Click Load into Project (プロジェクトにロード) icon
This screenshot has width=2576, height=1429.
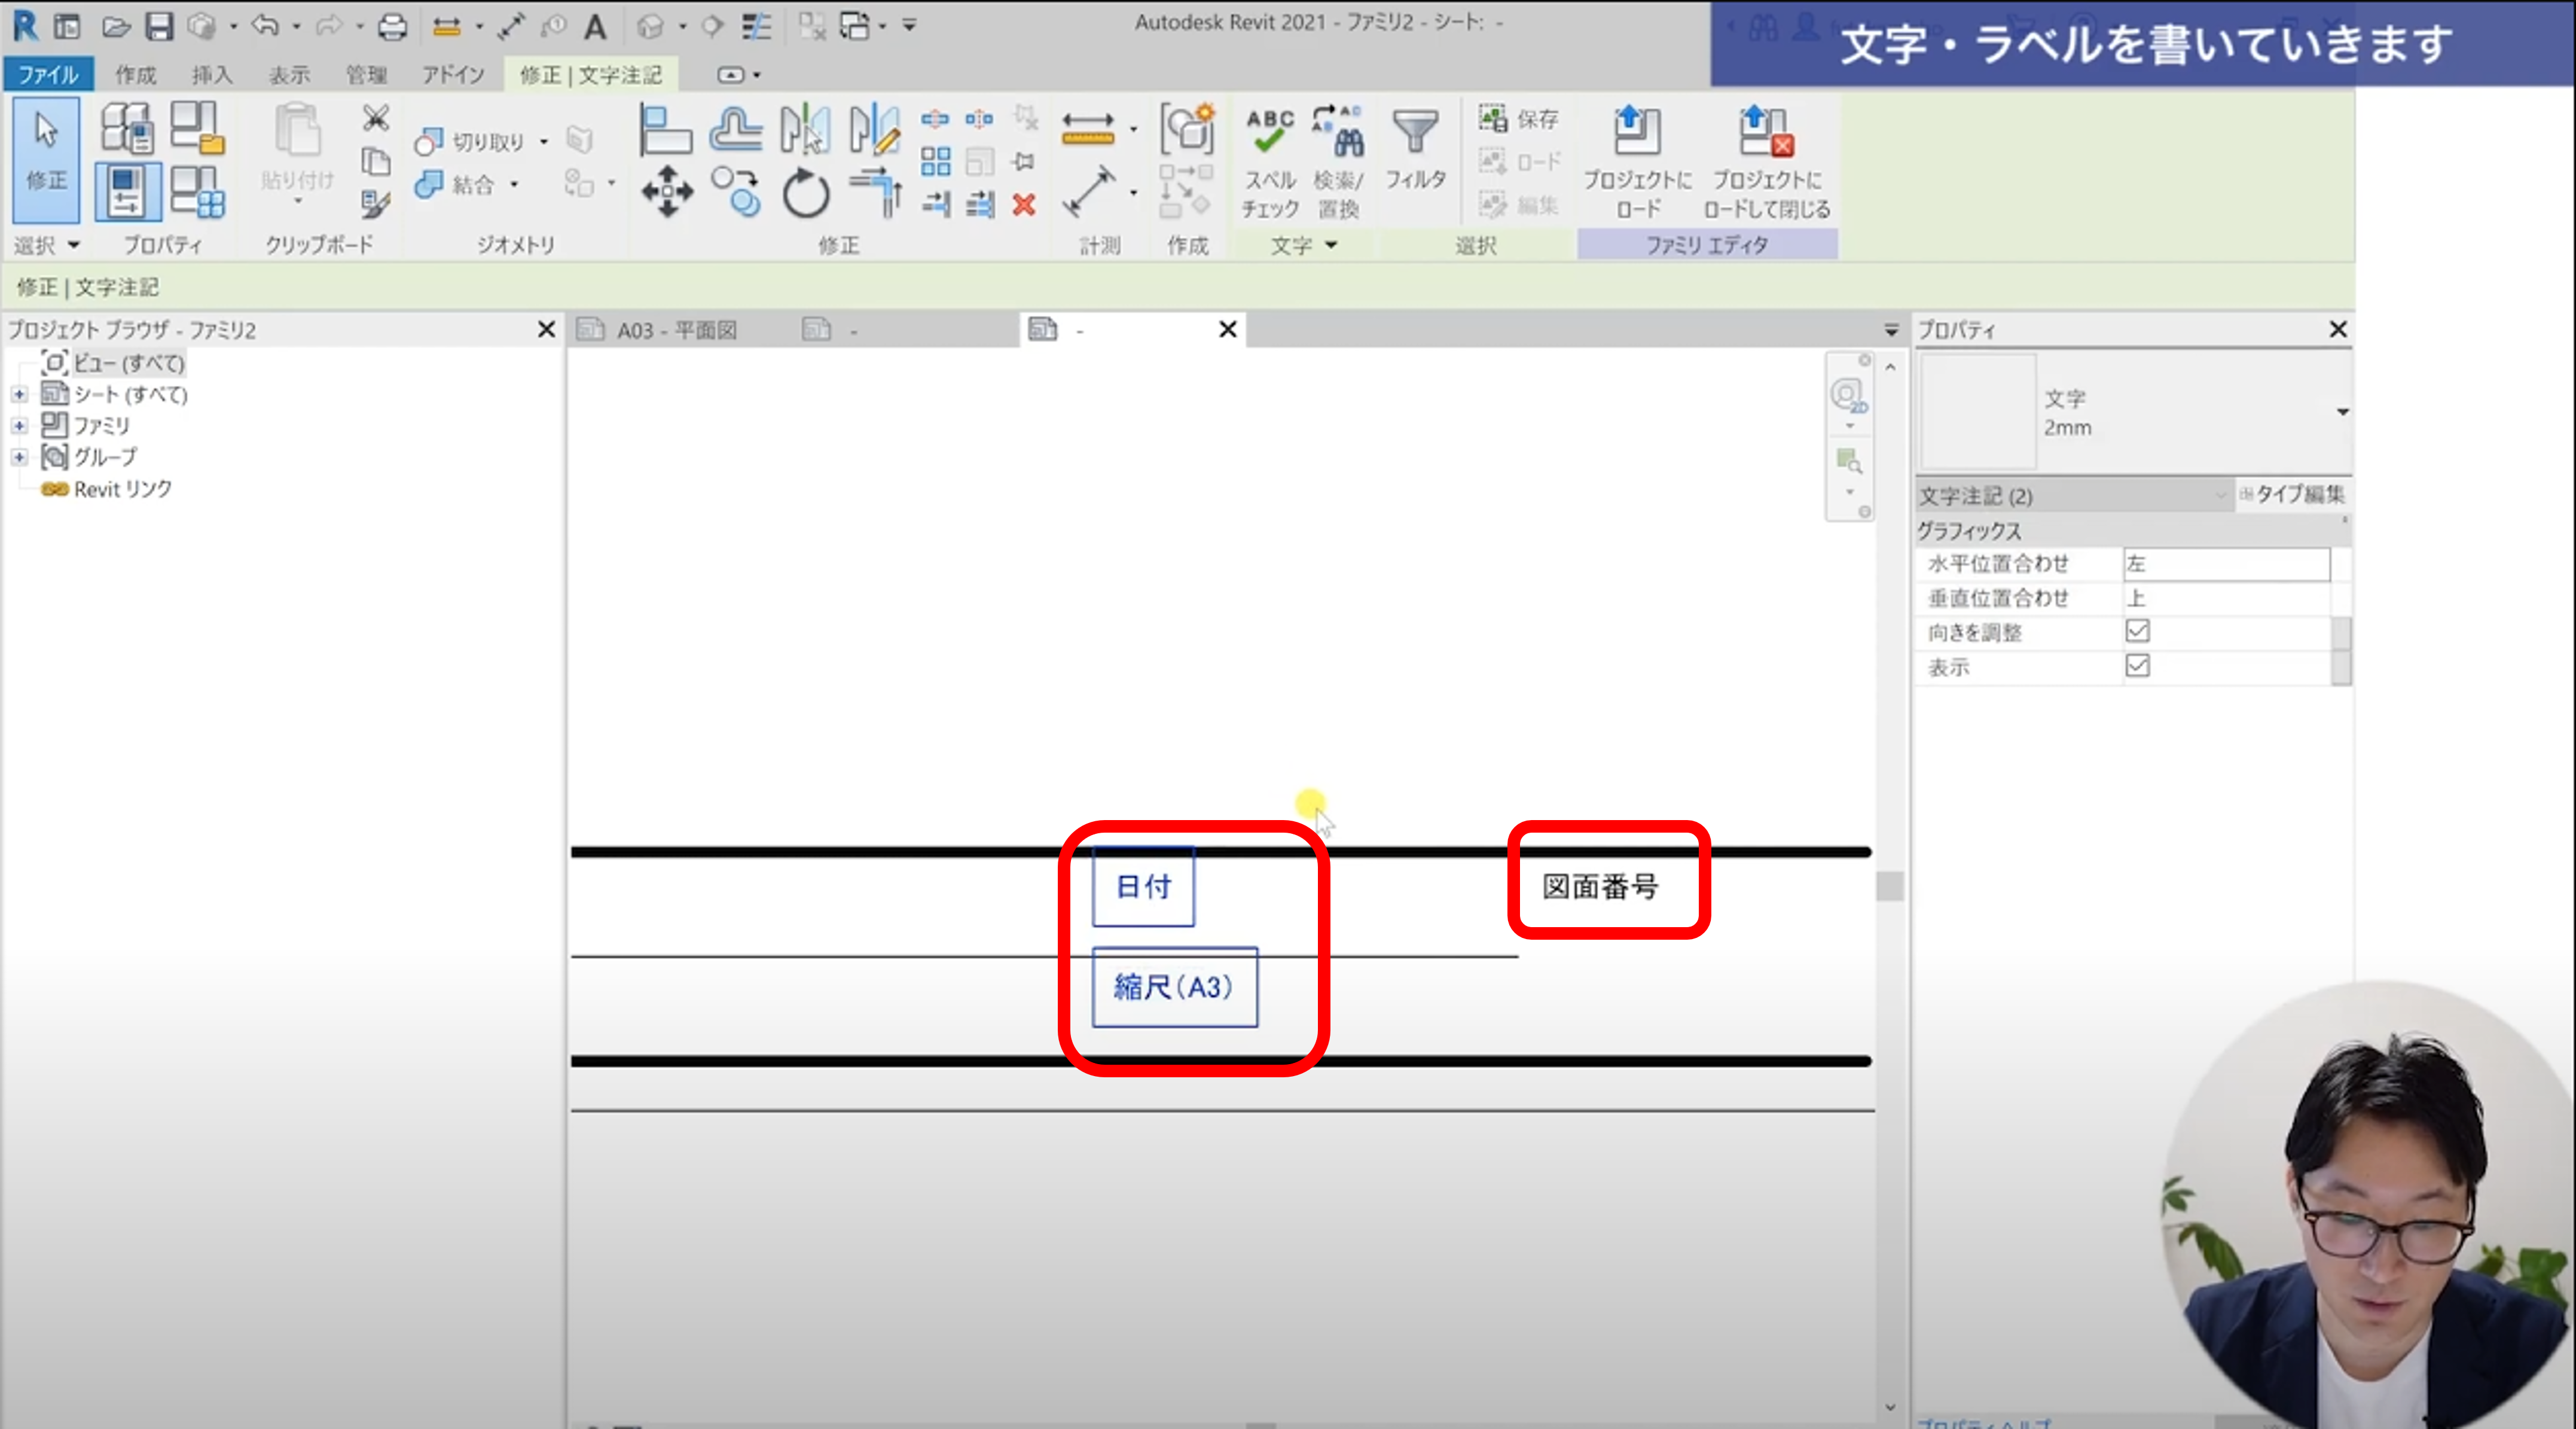(1637, 160)
